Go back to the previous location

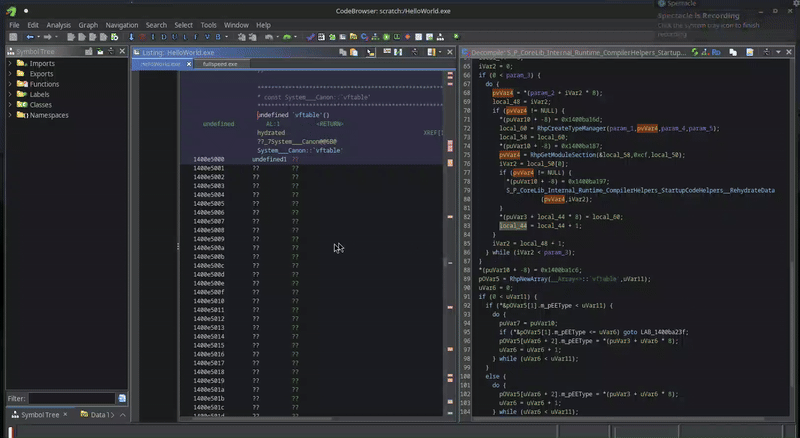tap(30, 37)
